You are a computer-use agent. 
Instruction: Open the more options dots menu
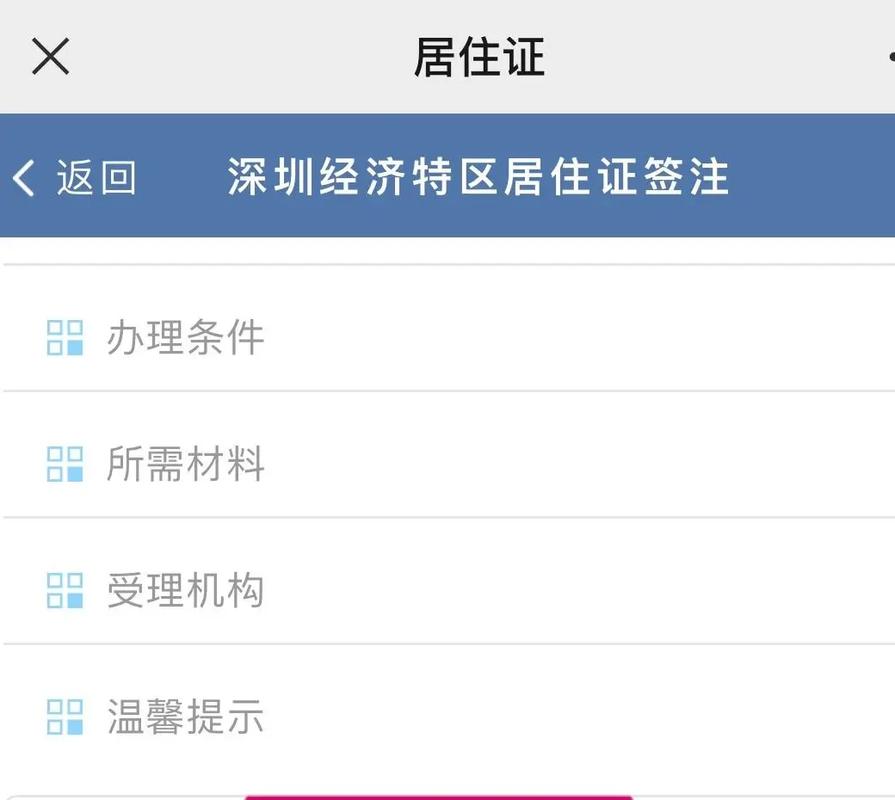[x=891, y=56]
